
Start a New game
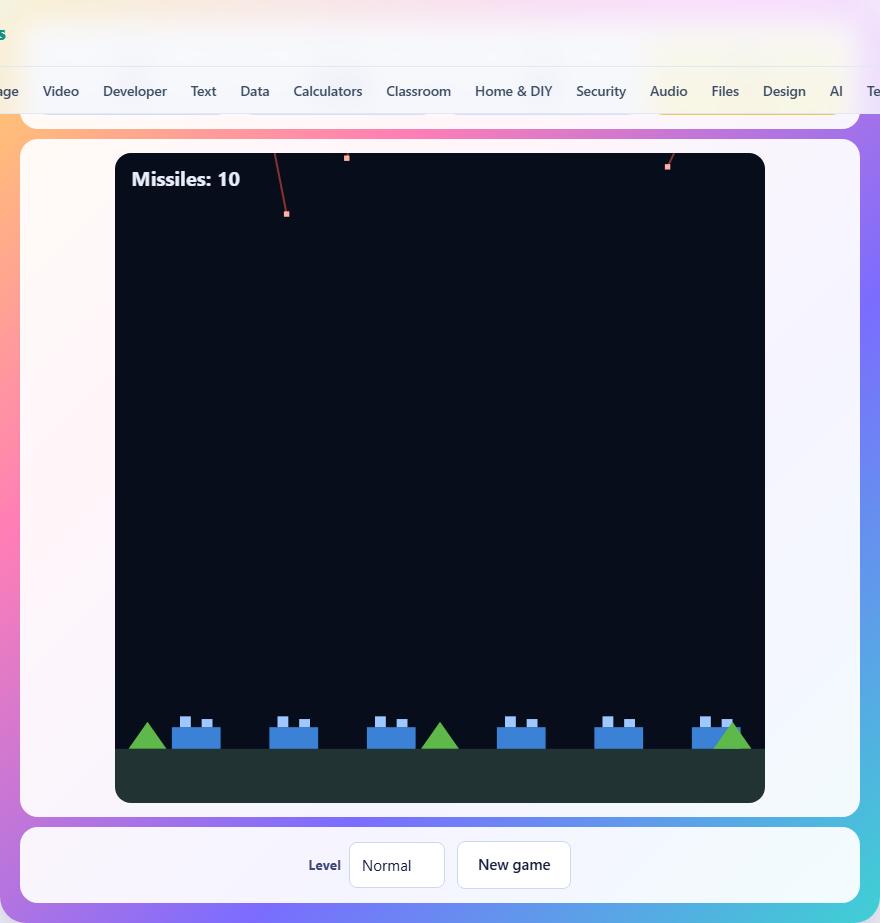click(514, 865)
